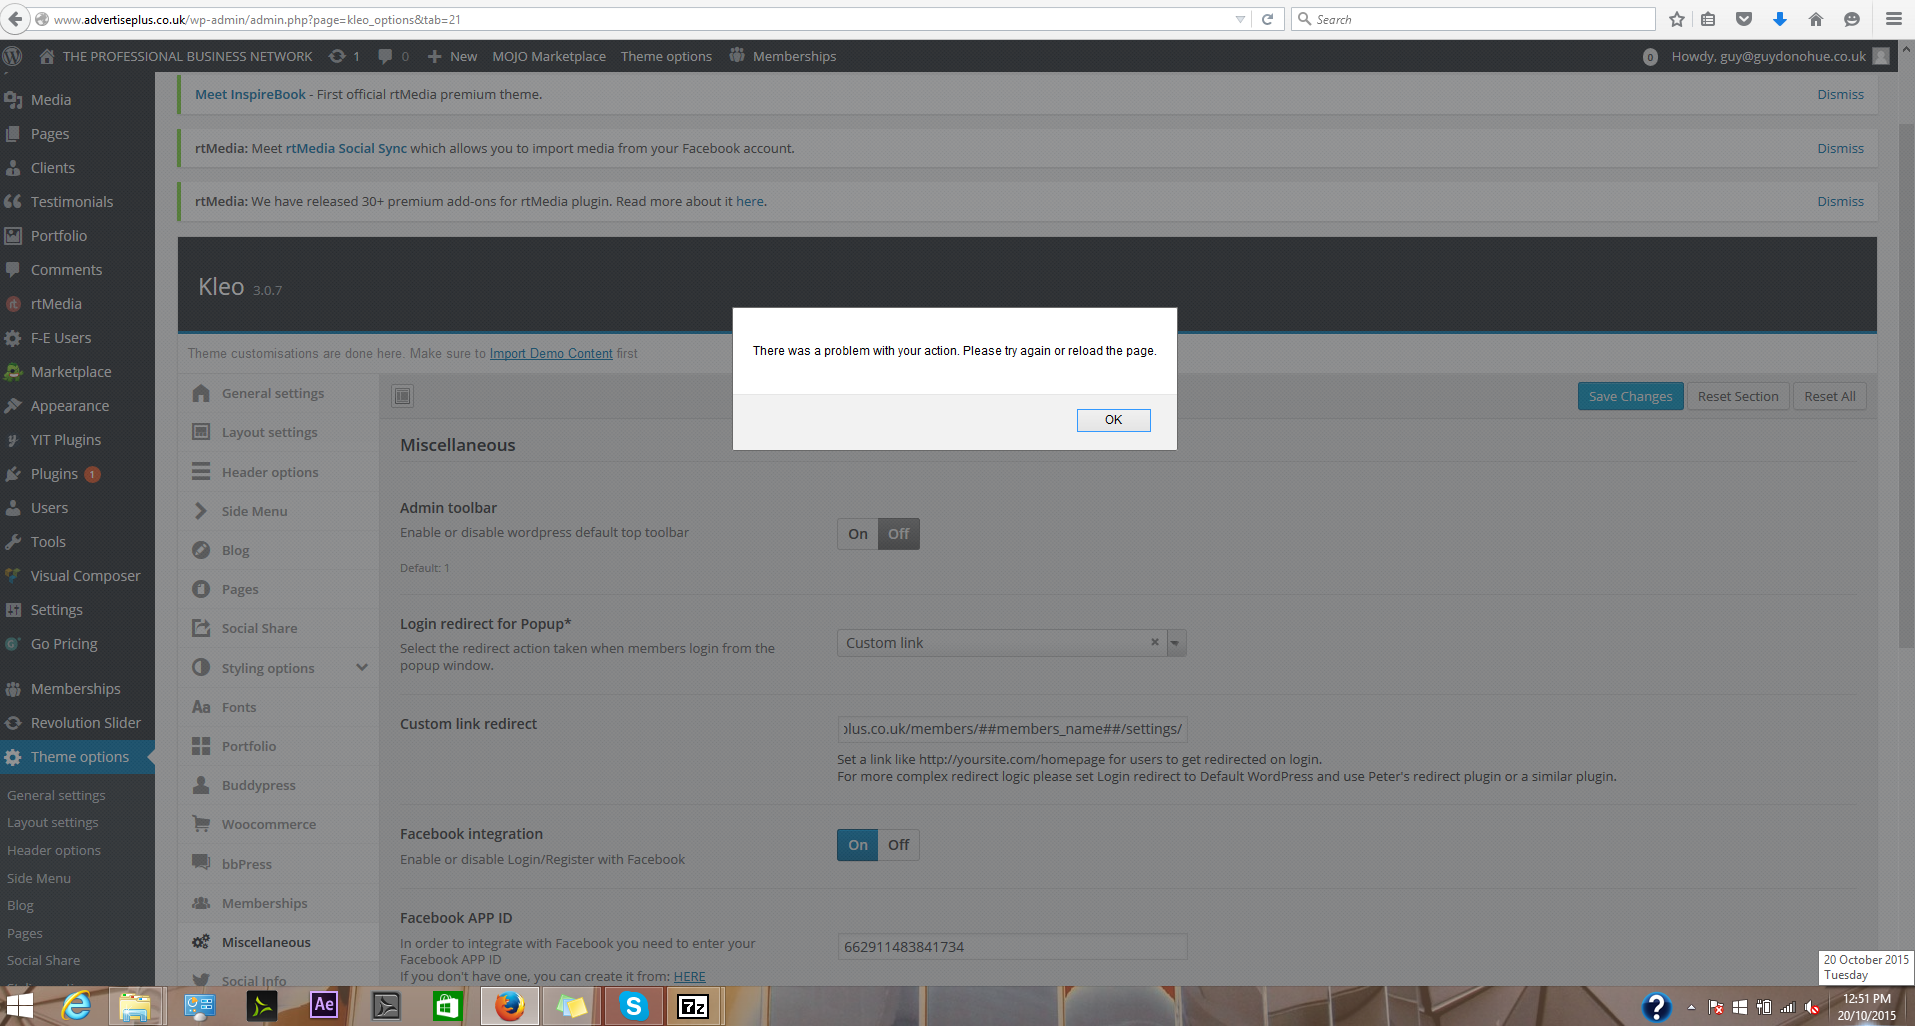This screenshot has height=1027, width=1916.
Task: Click the home icon for site name
Action: coord(47,56)
